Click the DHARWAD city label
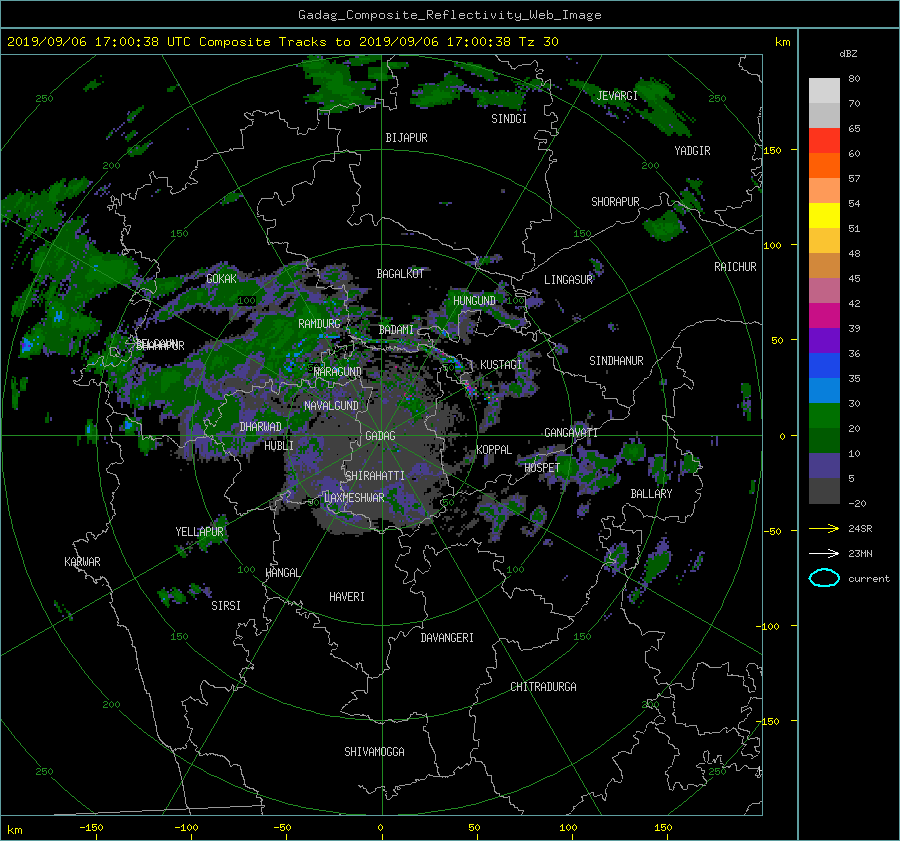The height and width of the screenshot is (841, 900). pos(261,427)
